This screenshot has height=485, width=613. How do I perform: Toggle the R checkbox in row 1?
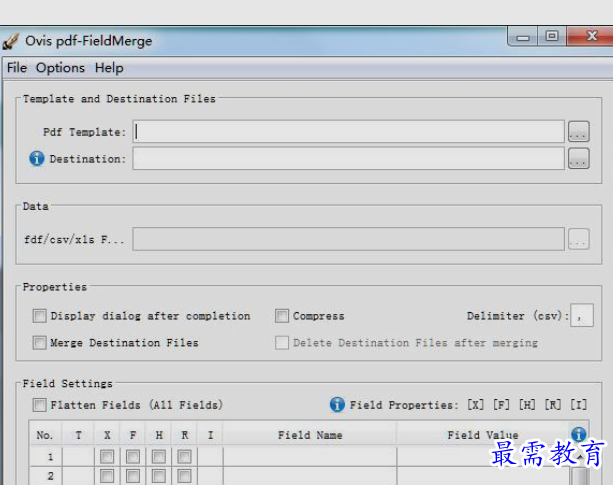click(185, 456)
